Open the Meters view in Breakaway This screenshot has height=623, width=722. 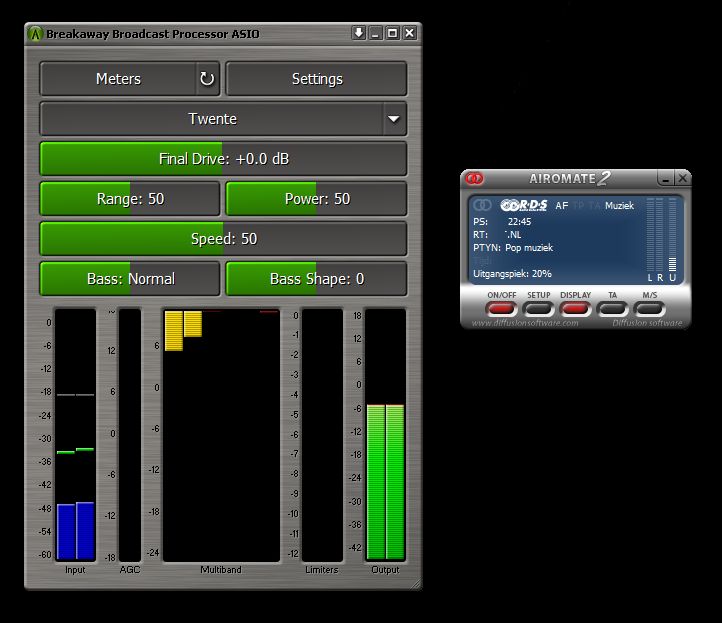(118, 79)
